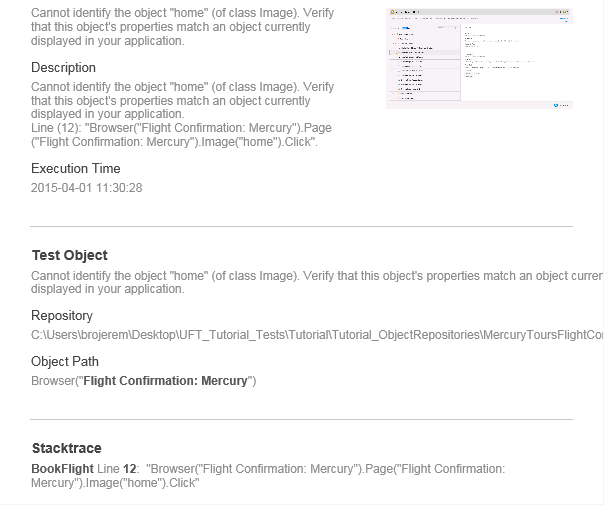Click bold line number 12 in Stacktrace
The height and width of the screenshot is (505, 604).
pyautogui.click(x=130, y=468)
